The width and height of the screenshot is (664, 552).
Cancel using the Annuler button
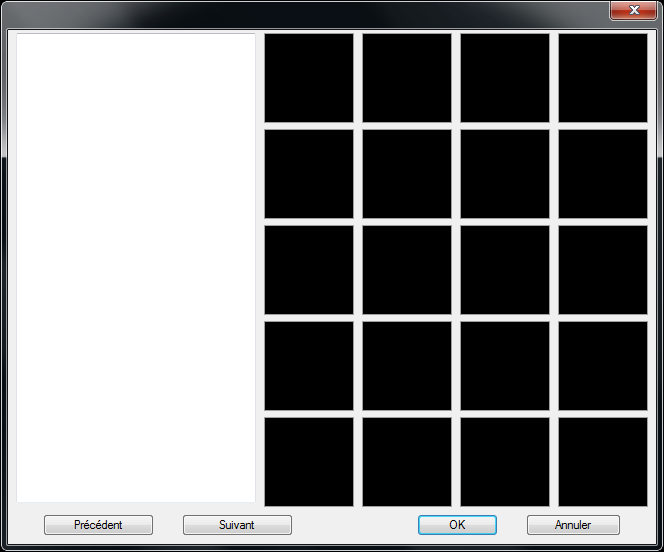click(x=573, y=525)
